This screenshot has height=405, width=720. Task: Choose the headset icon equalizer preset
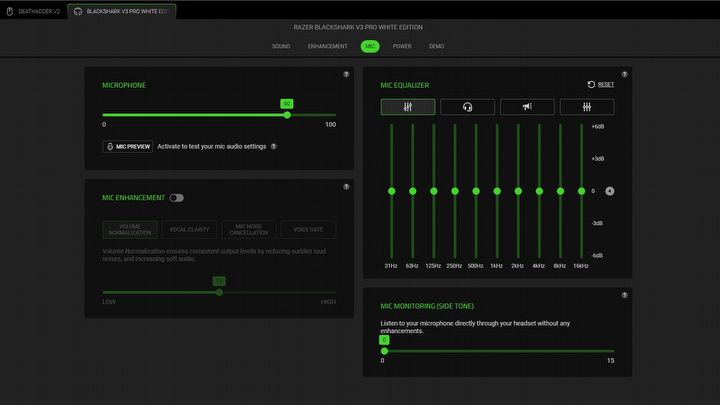coord(467,107)
